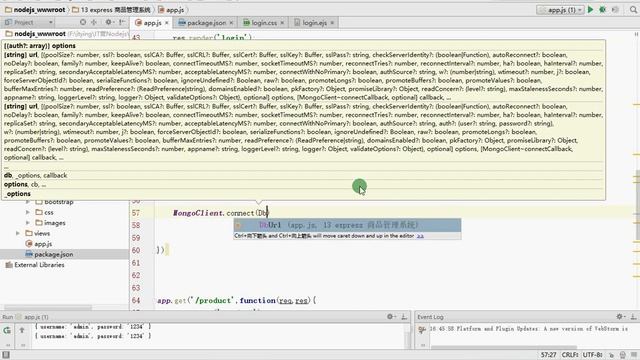Click the editor vertical scrollbar
640x360 pixels.
coord(637,204)
